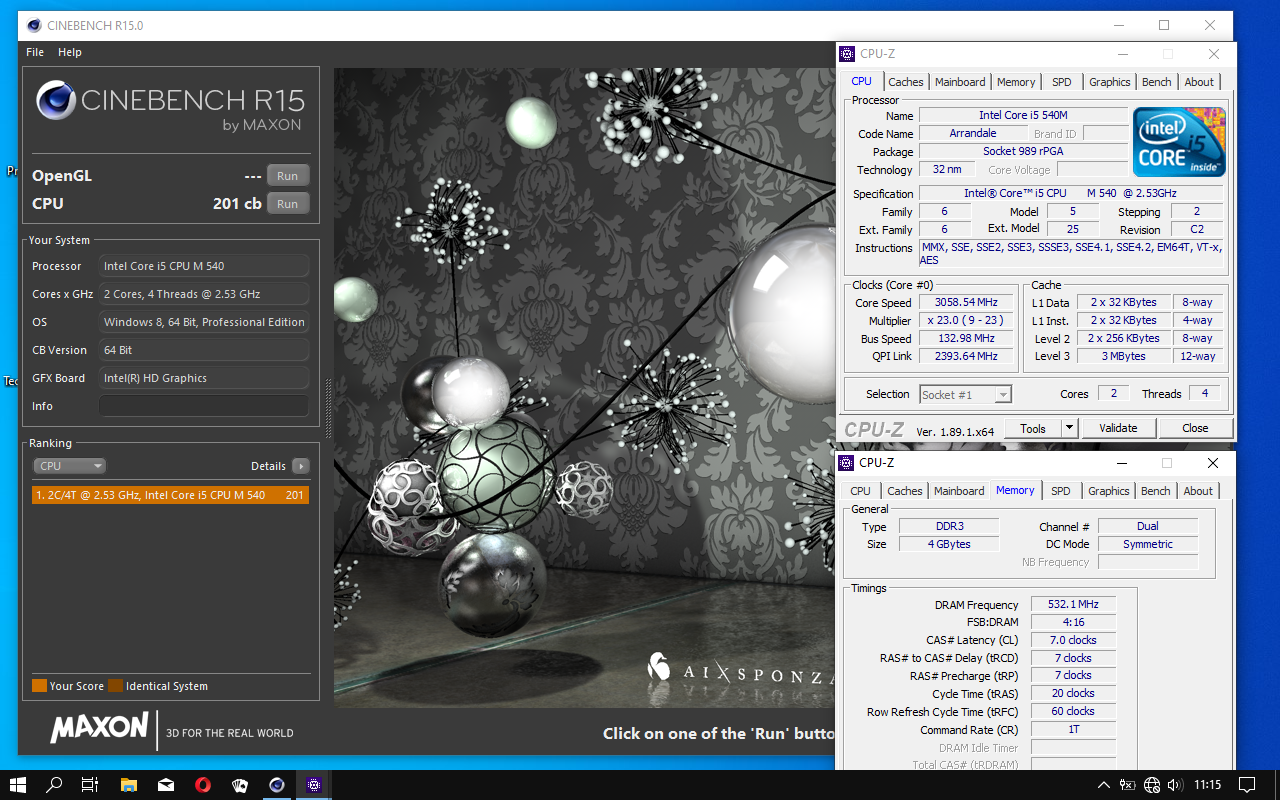The width and height of the screenshot is (1280, 800).
Task: Launch Opera browser from the taskbar
Action: pyautogui.click(x=202, y=785)
